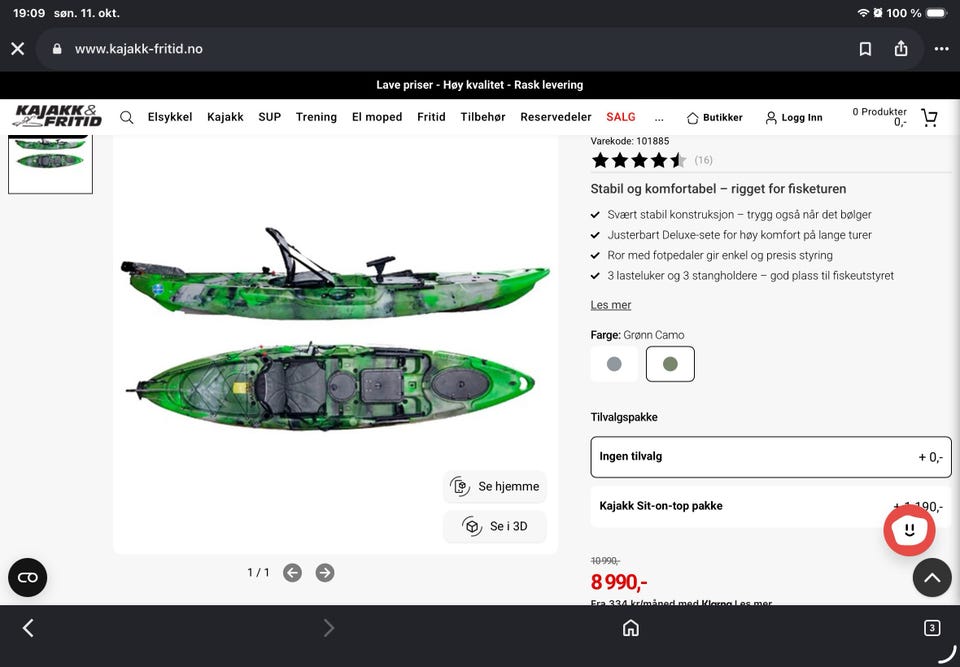Click the Se i 3D button
Viewport: 960px width, 667px height.
495,526
